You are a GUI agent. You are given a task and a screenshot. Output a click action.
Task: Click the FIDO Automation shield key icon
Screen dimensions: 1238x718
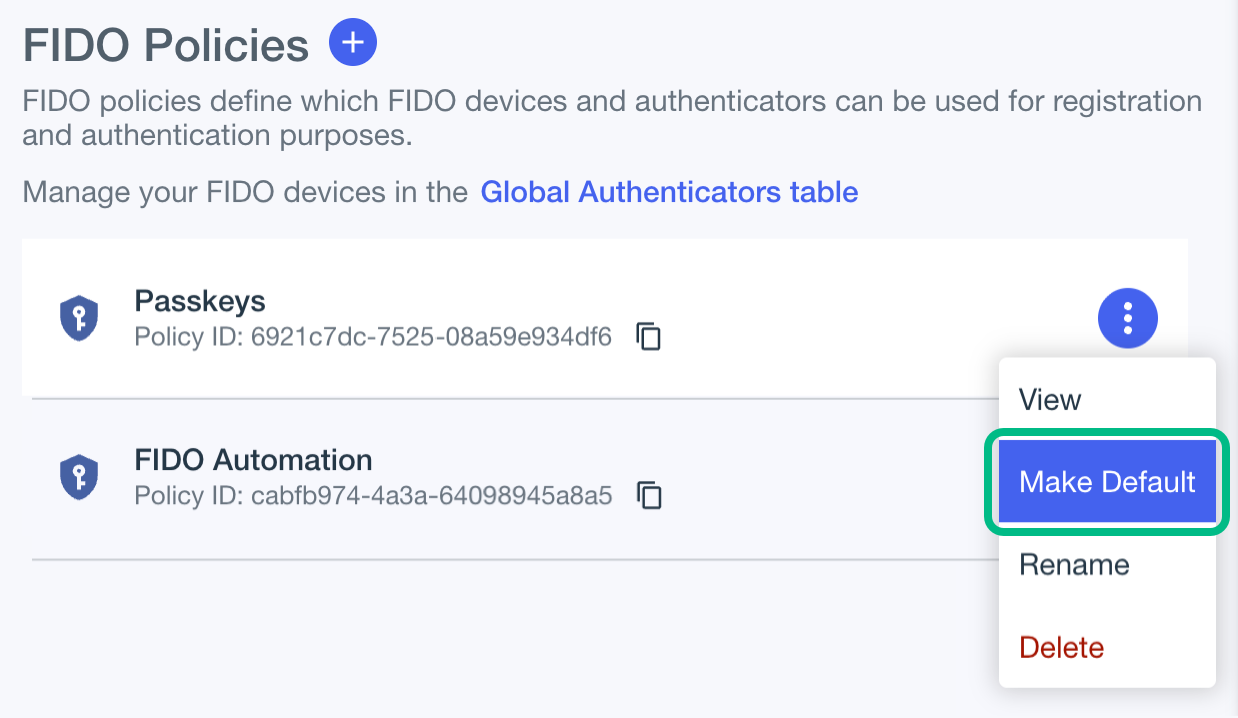[79, 477]
